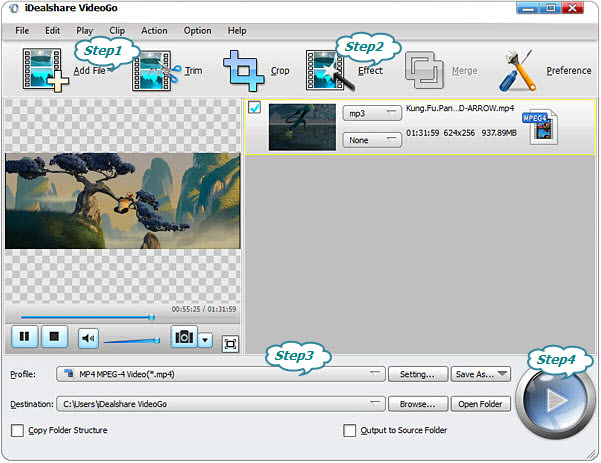Open the File menu
This screenshot has height=463, width=601.
pos(22,31)
